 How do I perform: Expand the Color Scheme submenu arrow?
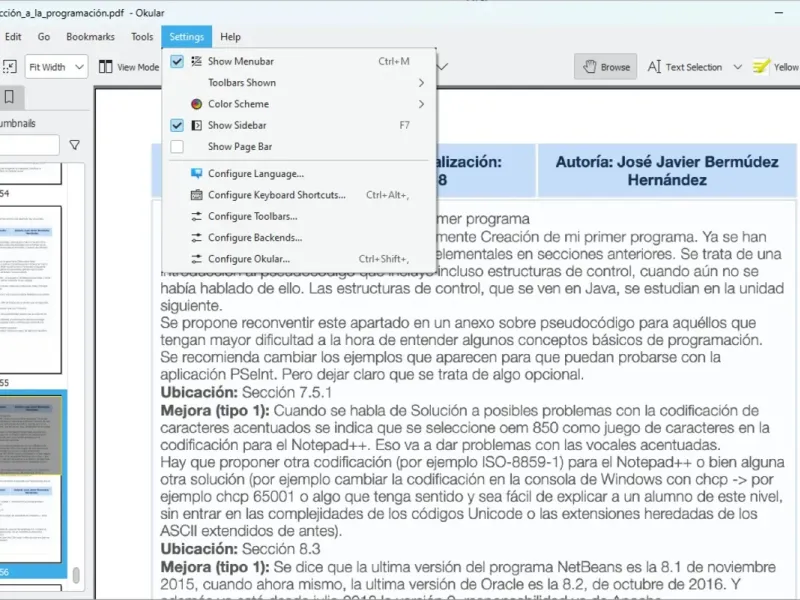[x=421, y=104]
